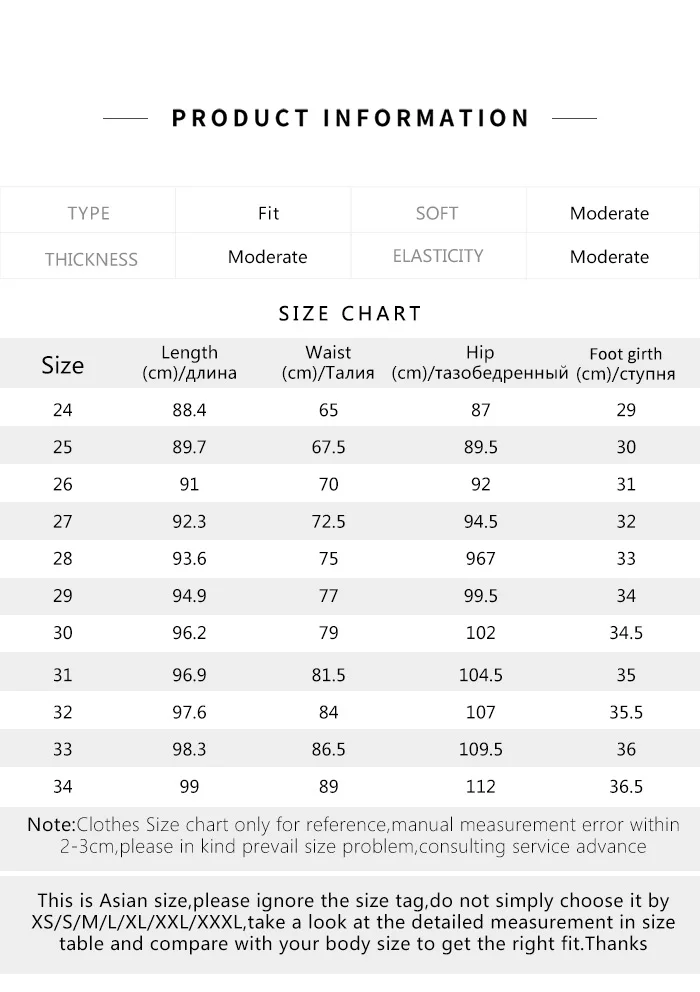The height and width of the screenshot is (992, 700).
Task: Click foot girth value 36.5
Action: click(x=626, y=787)
